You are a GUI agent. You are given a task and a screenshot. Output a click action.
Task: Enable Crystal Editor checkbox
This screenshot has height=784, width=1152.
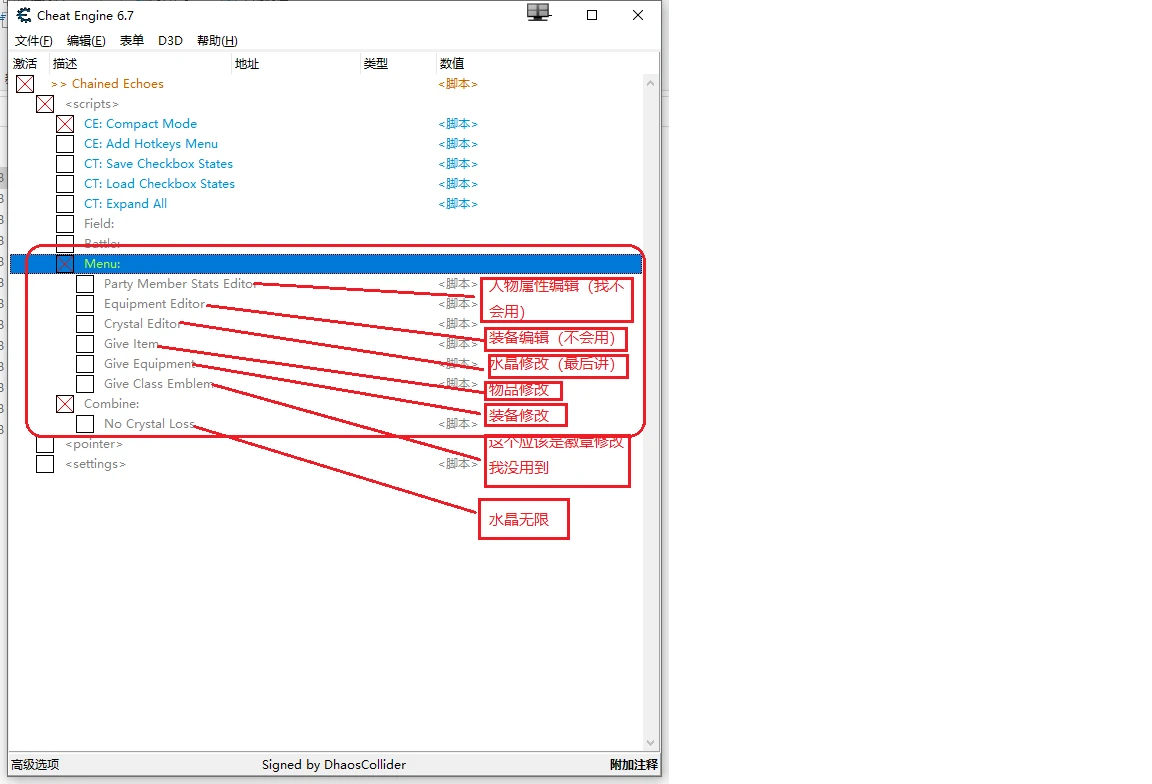coord(85,323)
